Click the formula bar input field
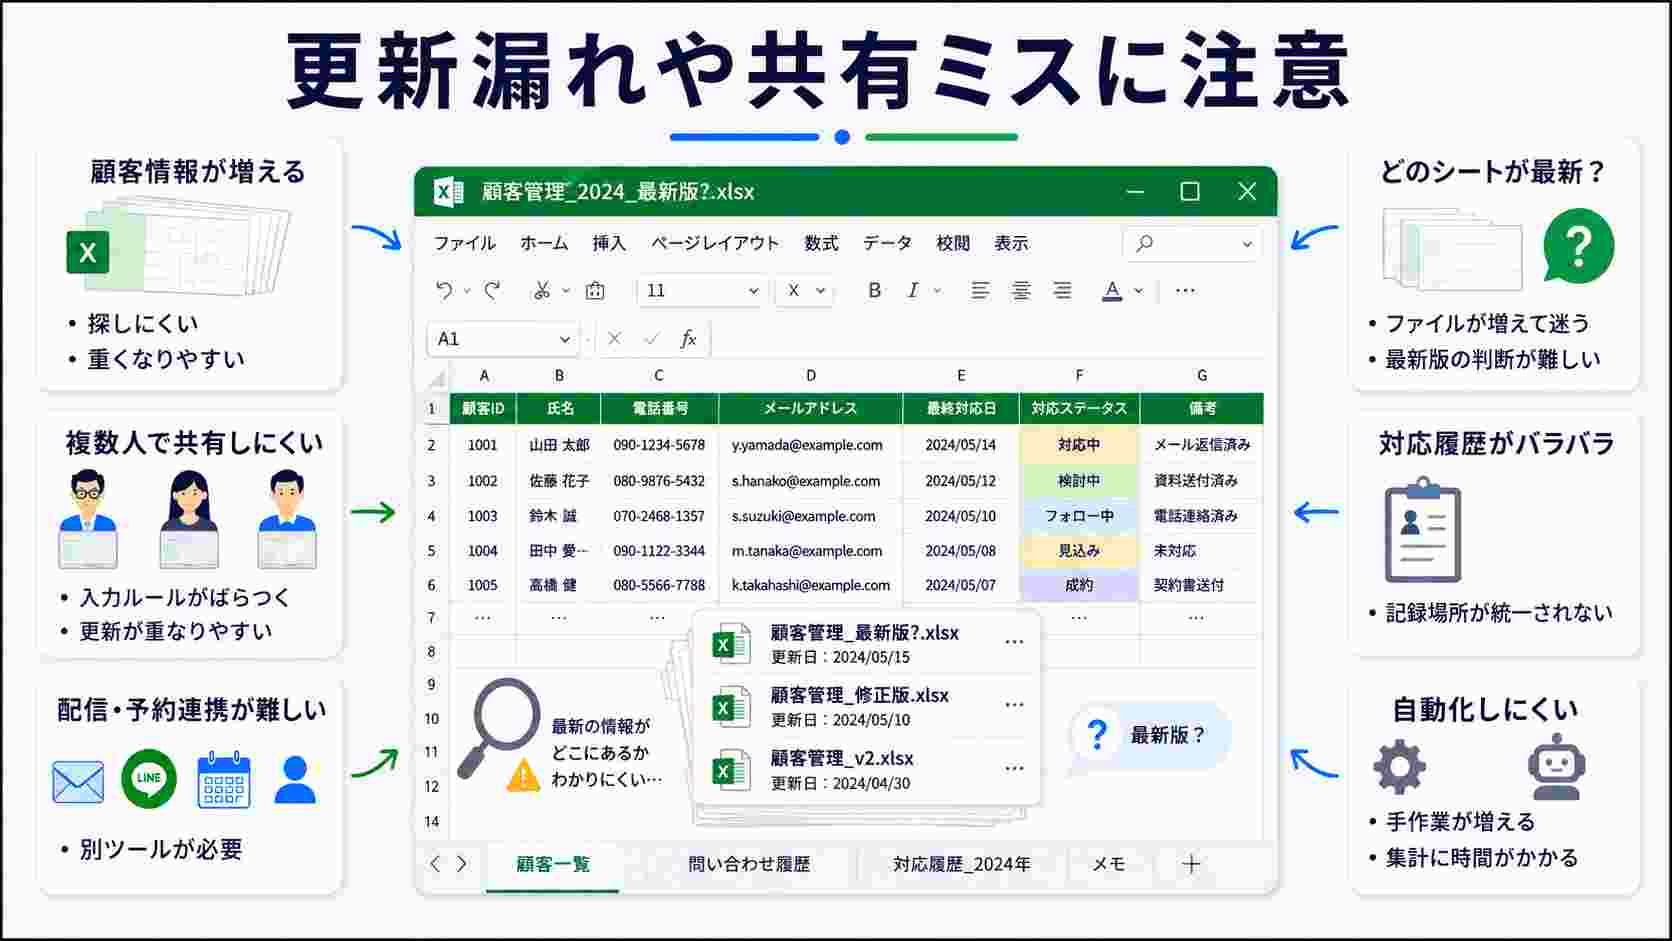1672x941 pixels. (988, 339)
